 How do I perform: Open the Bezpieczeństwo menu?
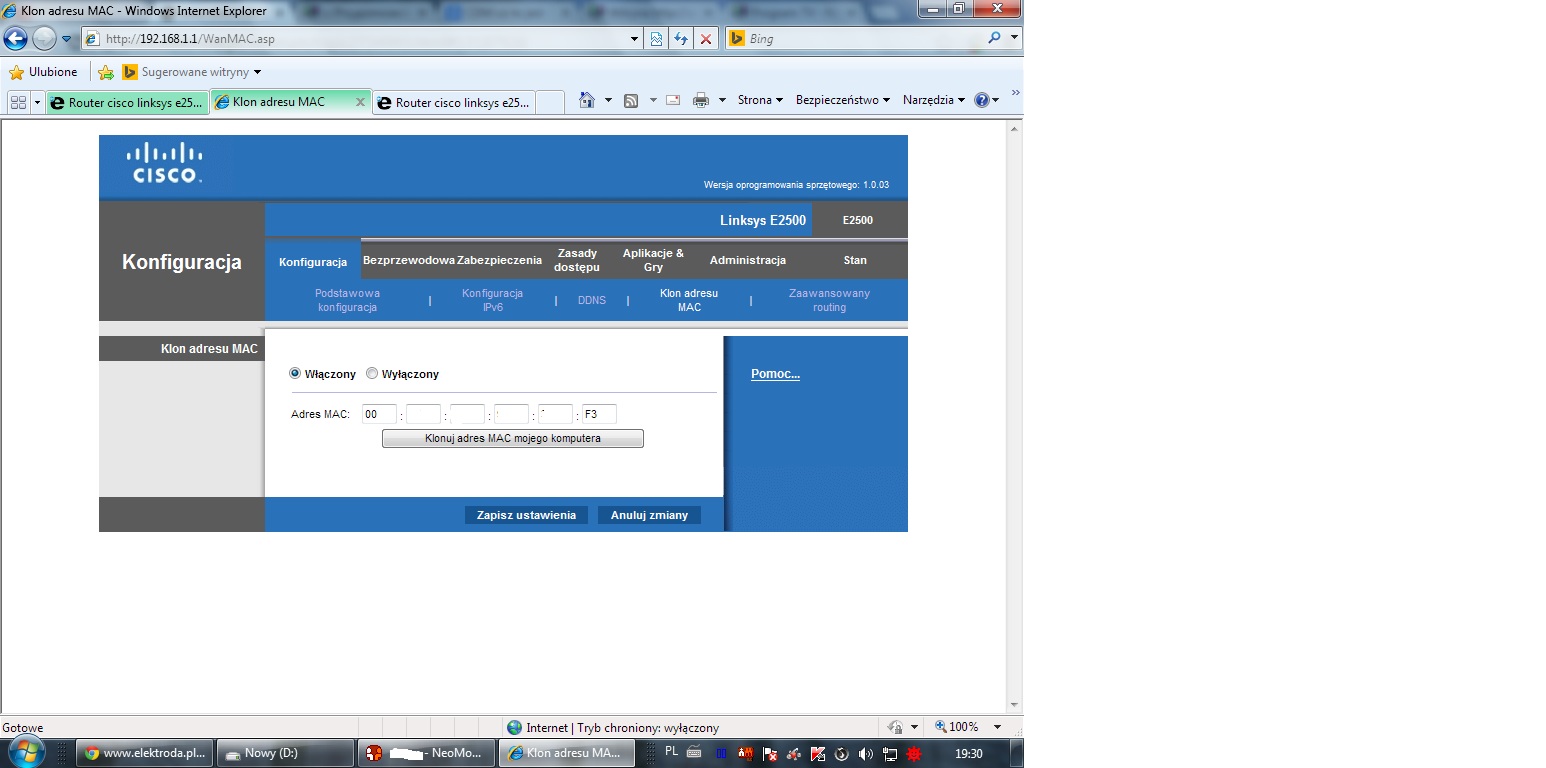tap(842, 100)
